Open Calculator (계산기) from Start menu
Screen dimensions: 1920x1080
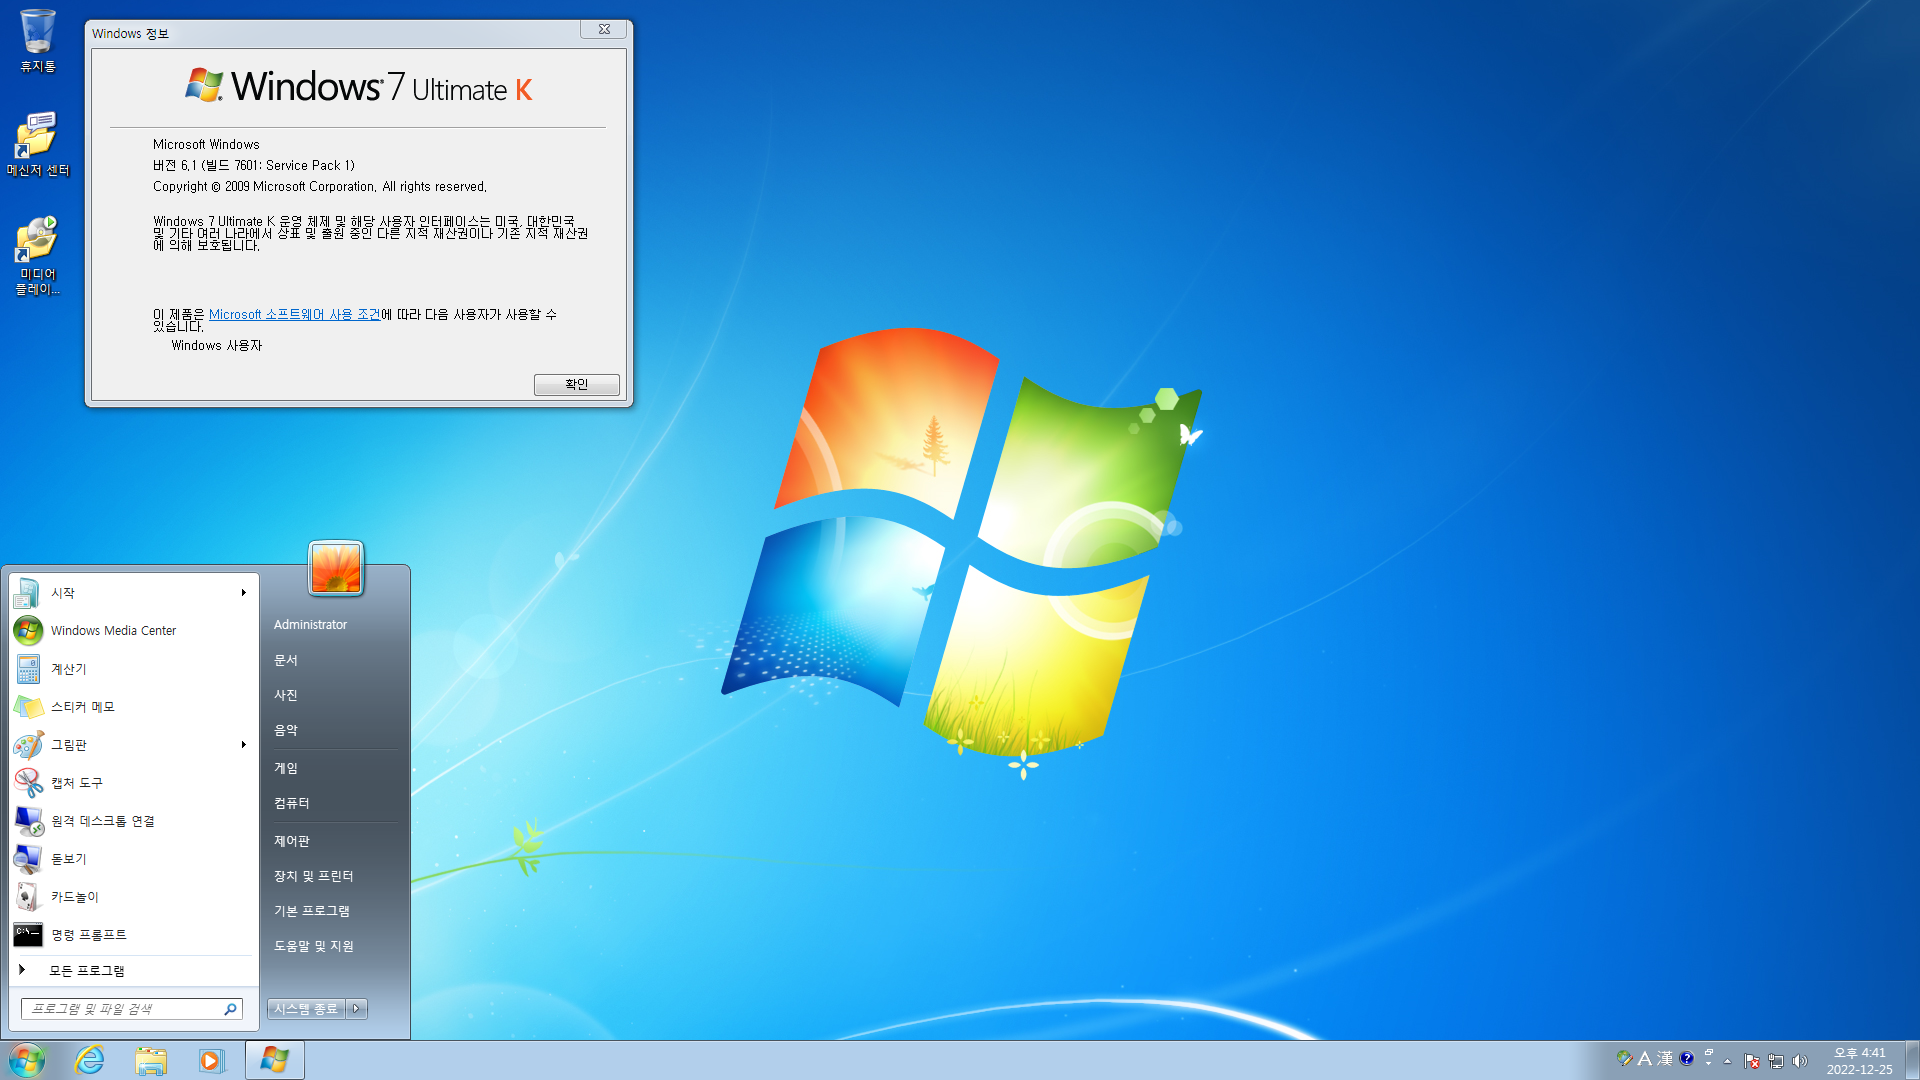click(x=69, y=669)
